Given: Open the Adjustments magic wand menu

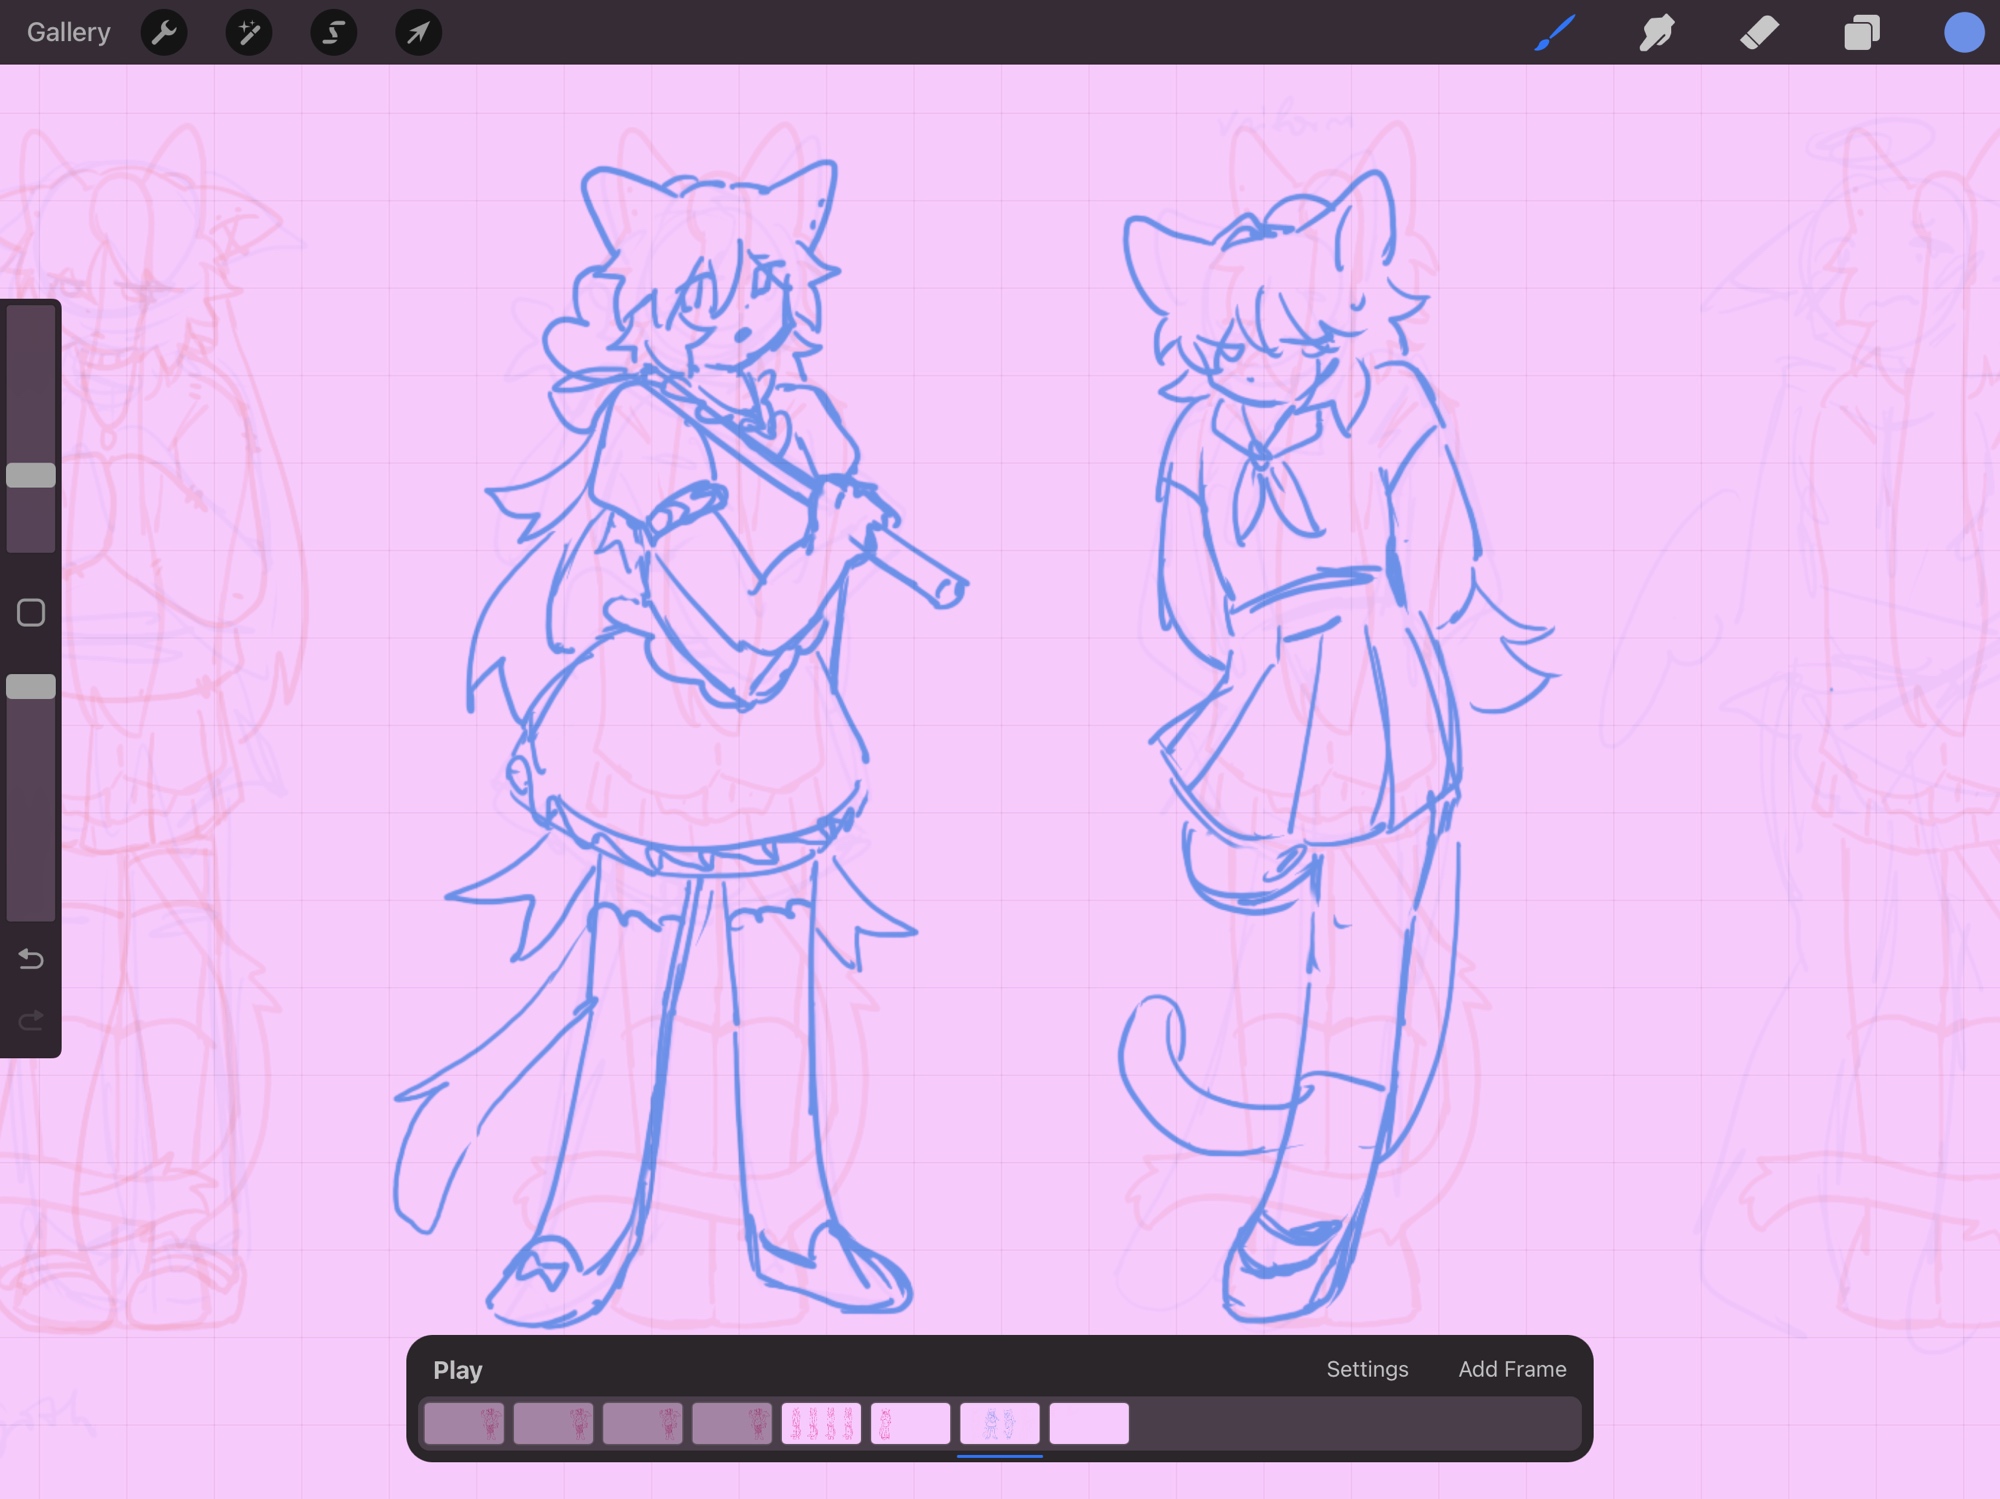Looking at the screenshot, I should 249,32.
